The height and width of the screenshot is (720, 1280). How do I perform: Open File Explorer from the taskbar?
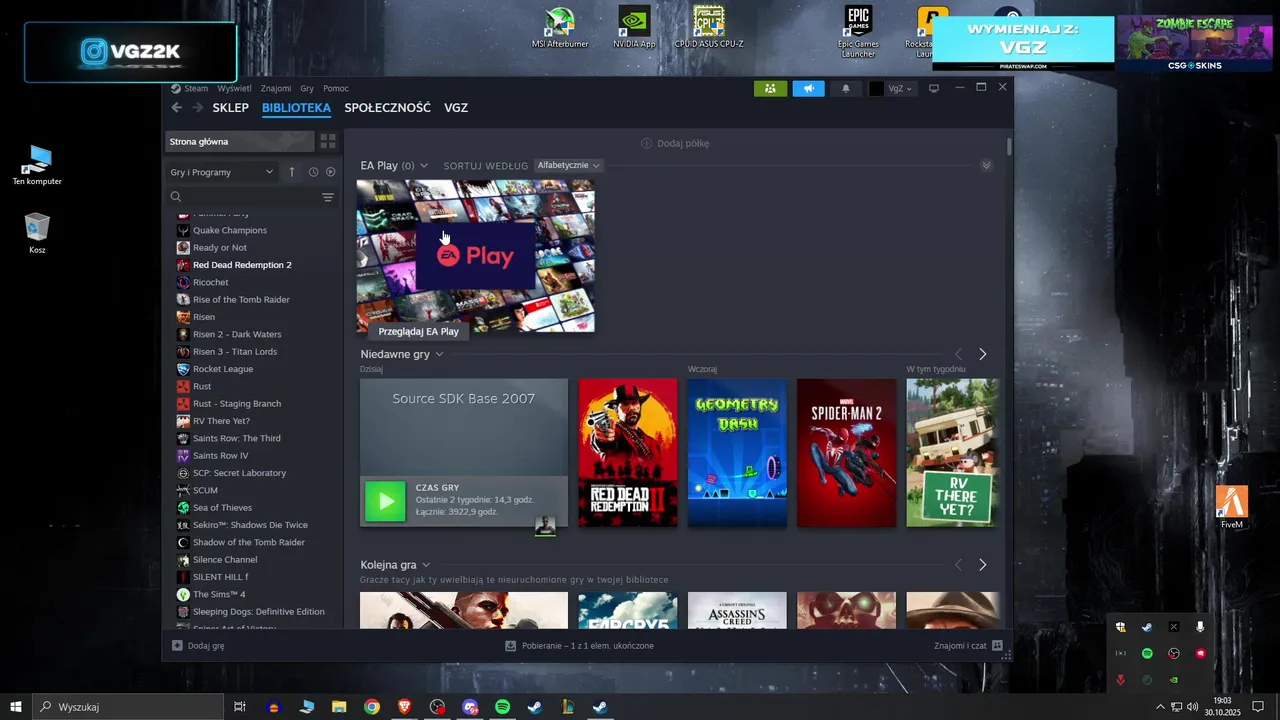(x=339, y=707)
